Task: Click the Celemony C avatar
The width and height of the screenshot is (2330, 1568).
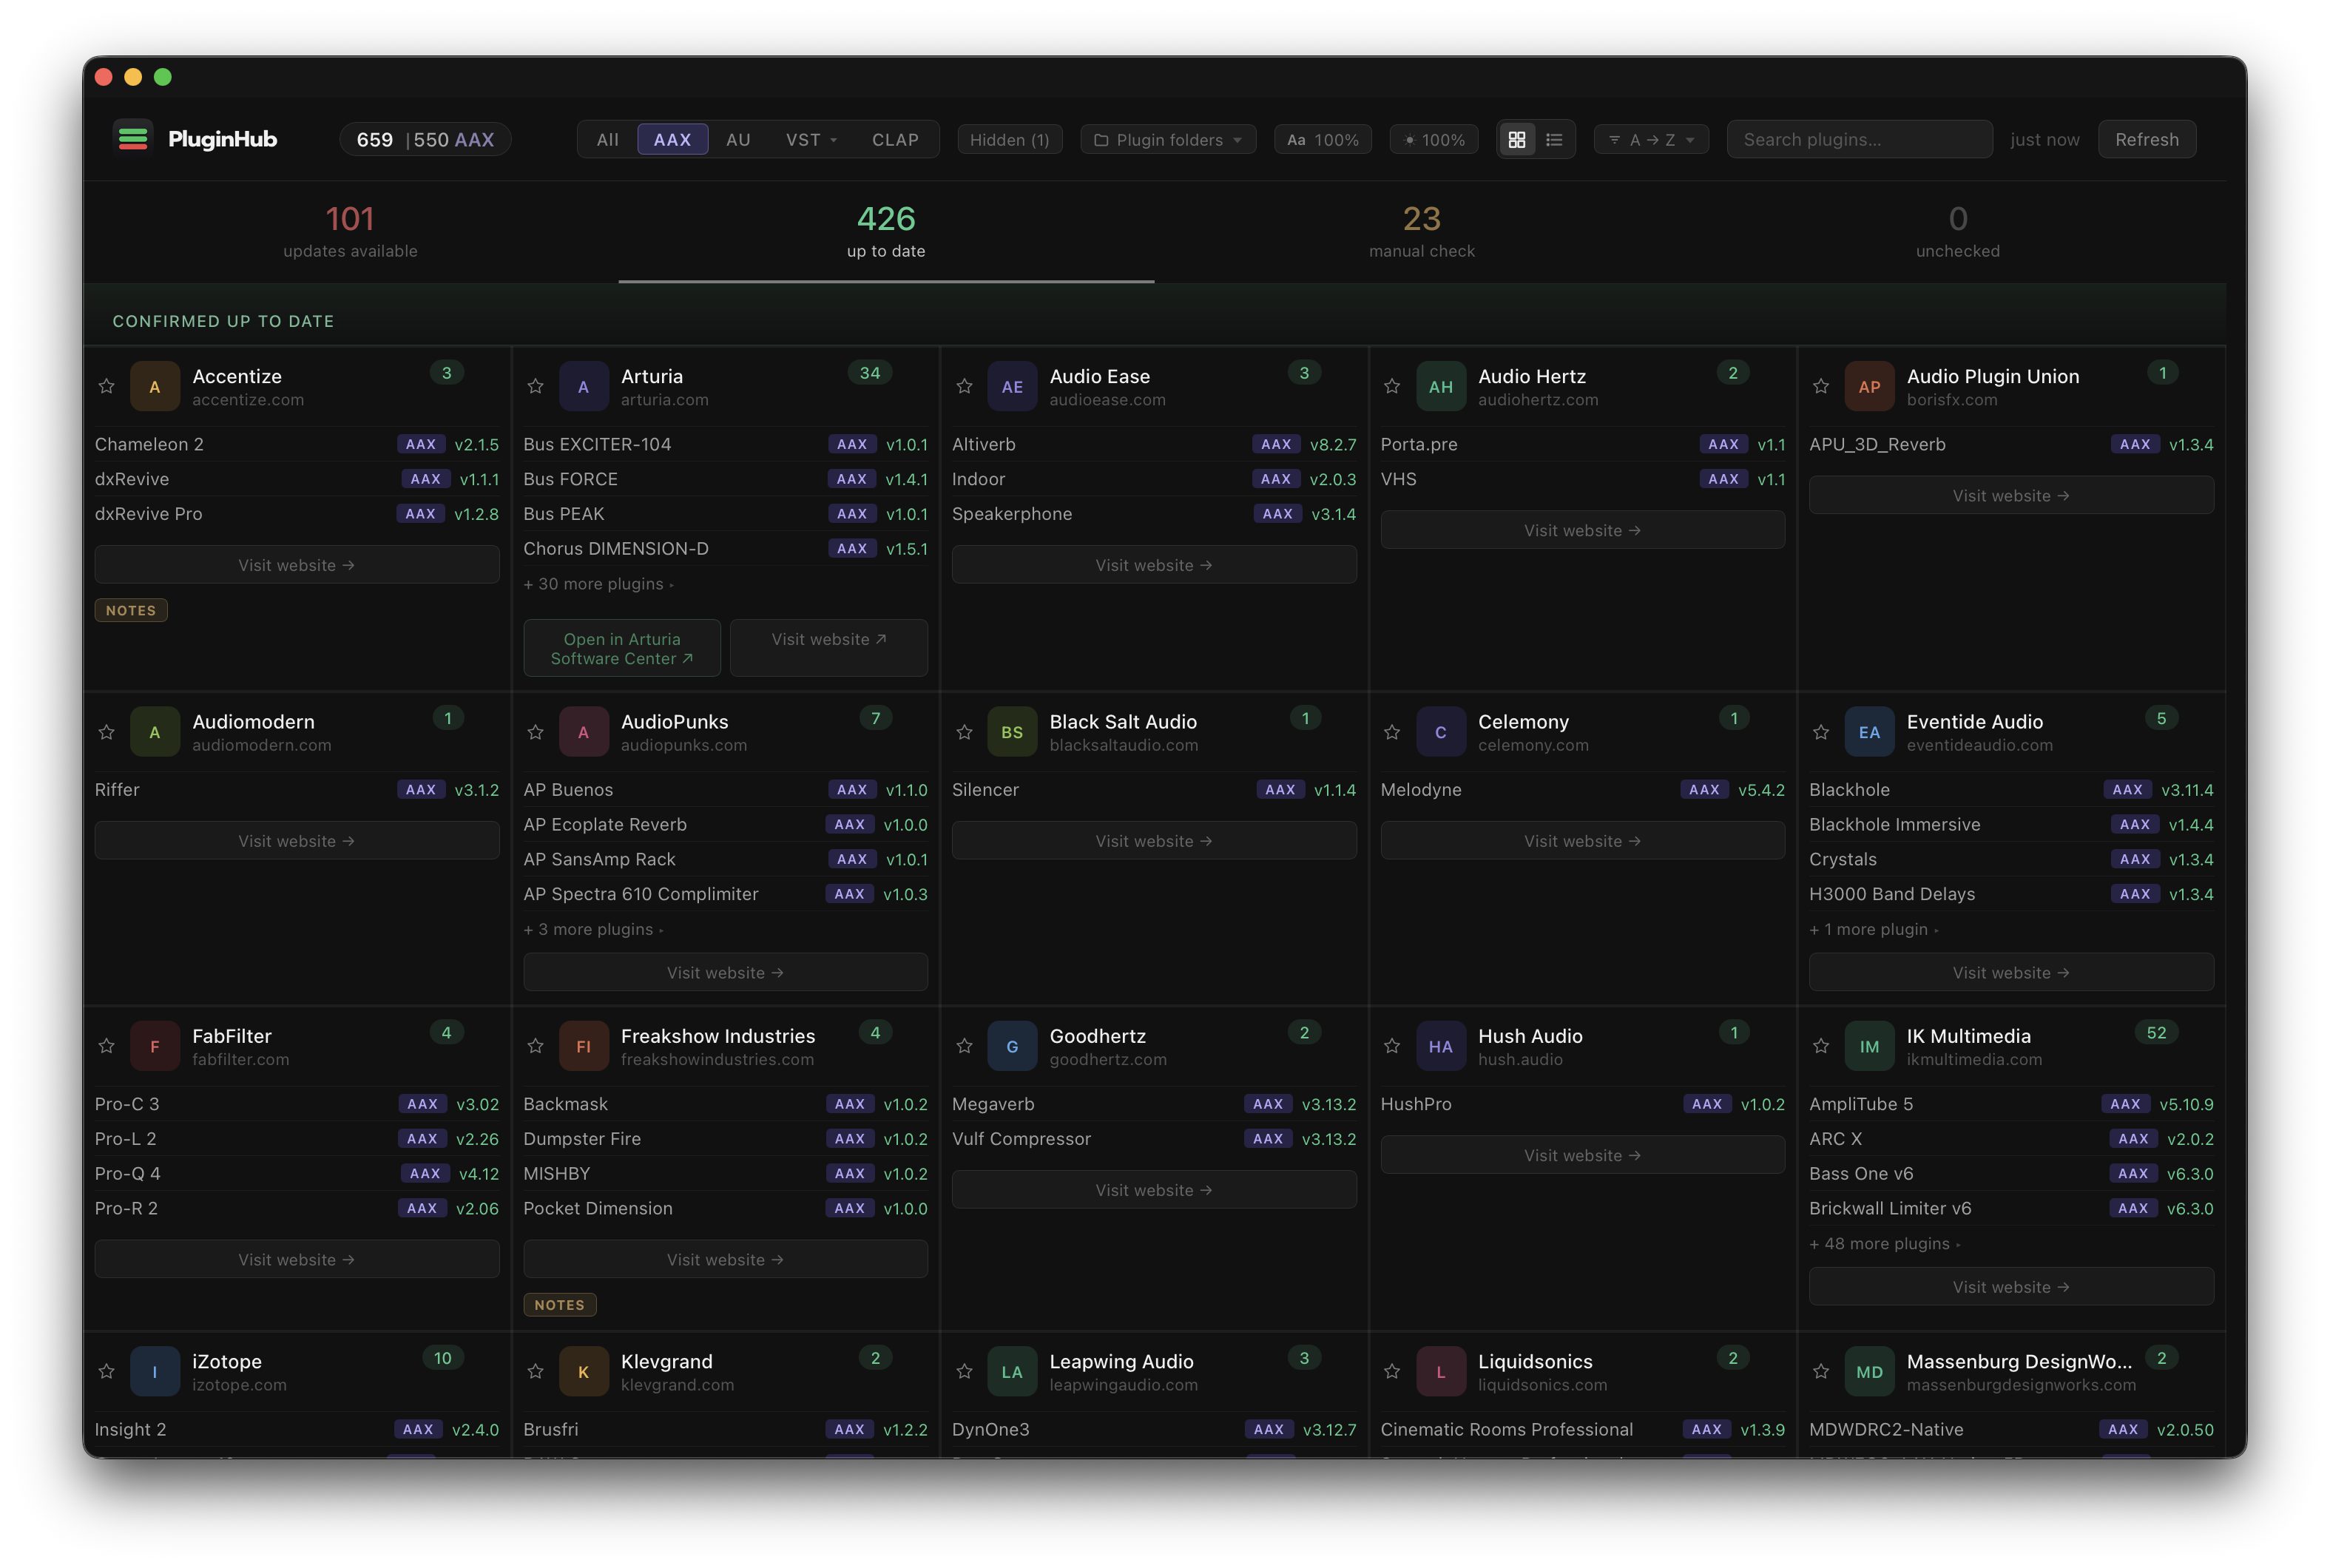Action: point(1441,732)
